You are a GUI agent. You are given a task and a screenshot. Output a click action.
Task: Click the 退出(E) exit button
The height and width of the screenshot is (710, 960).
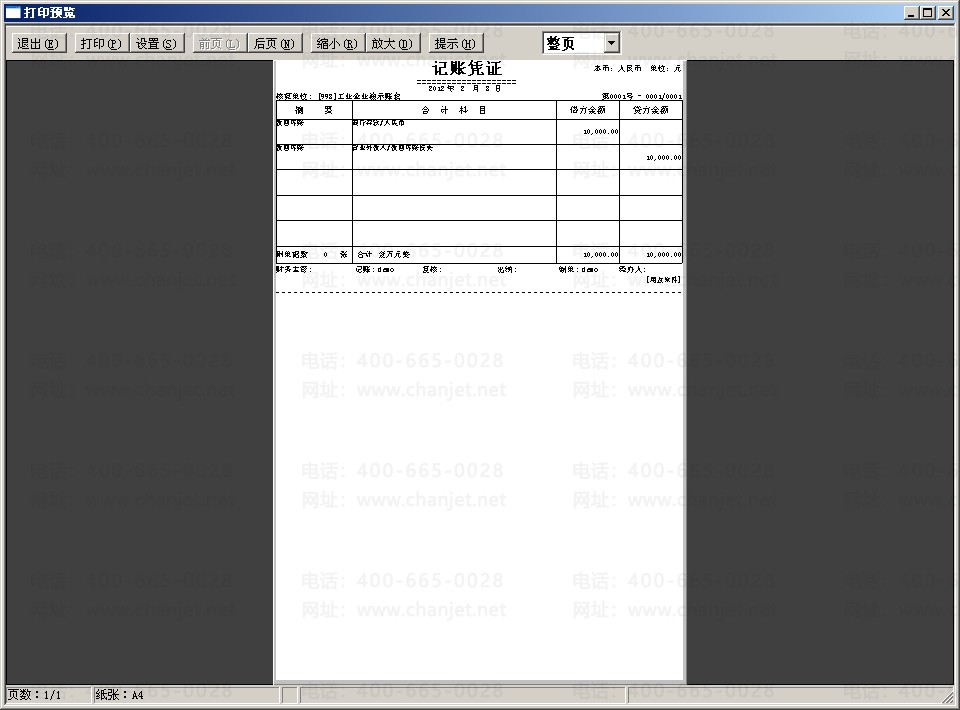(x=38, y=43)
